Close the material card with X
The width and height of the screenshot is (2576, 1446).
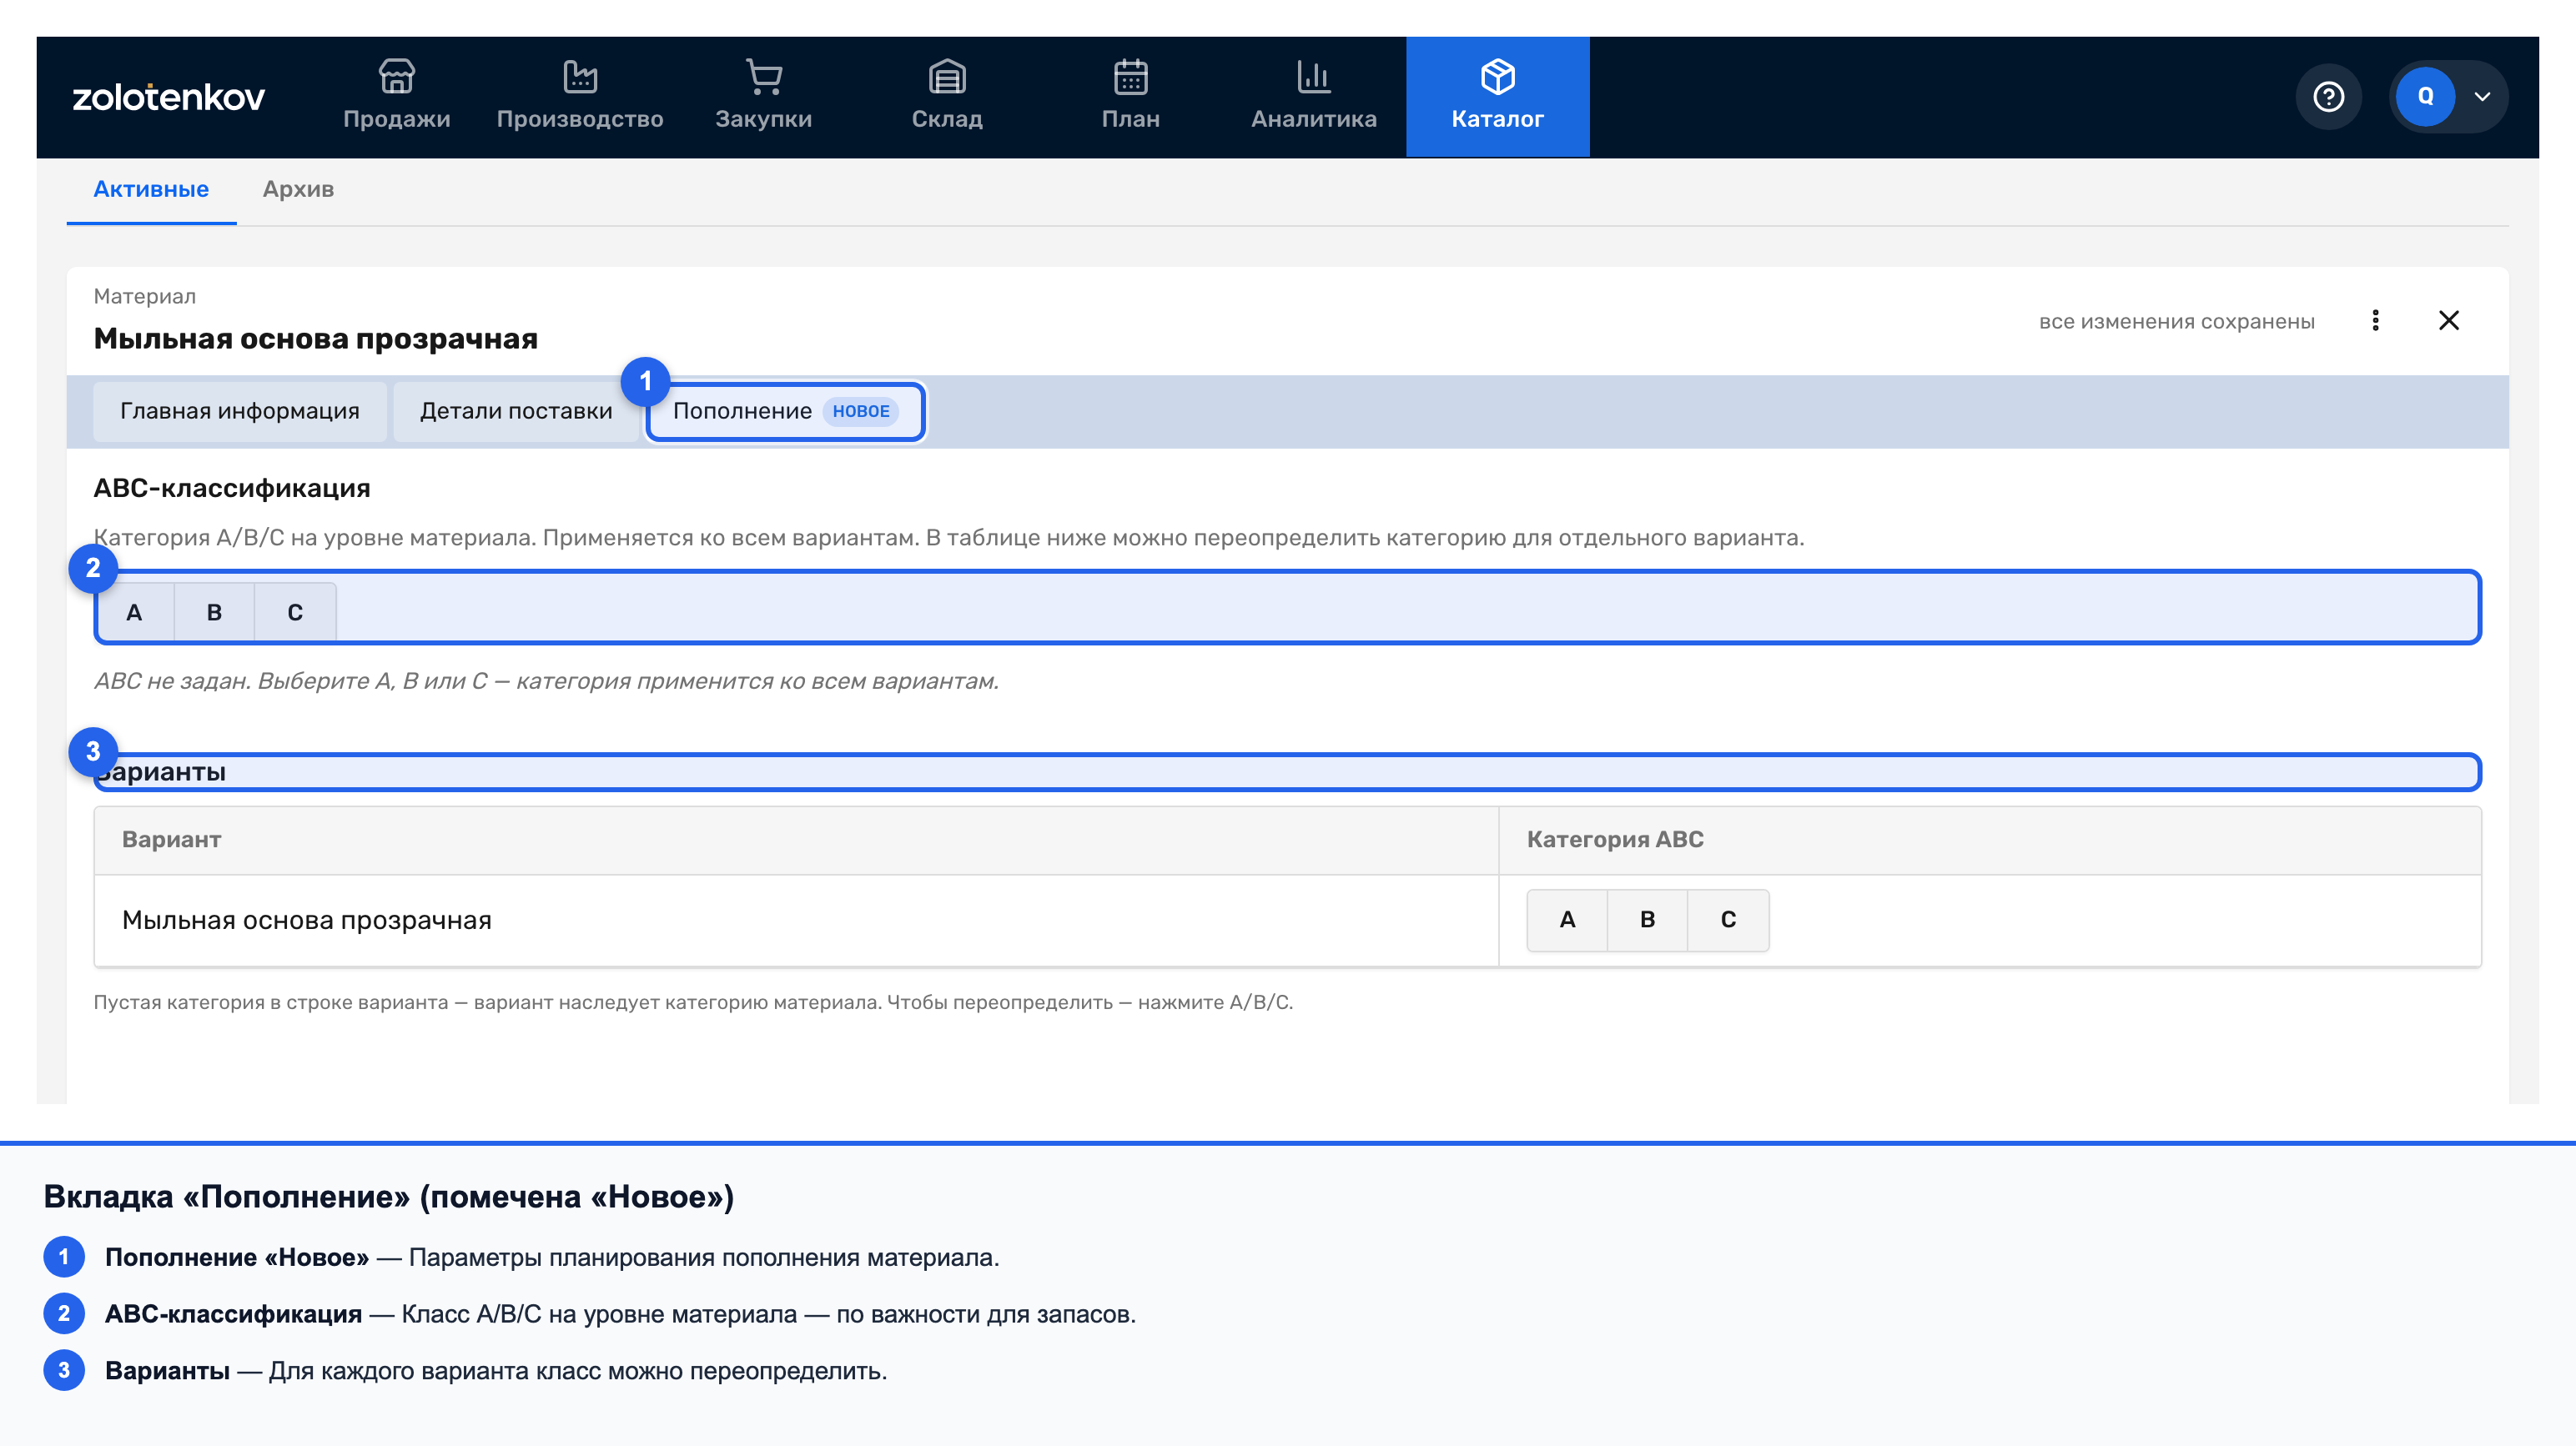click(x=2449, y=320)
